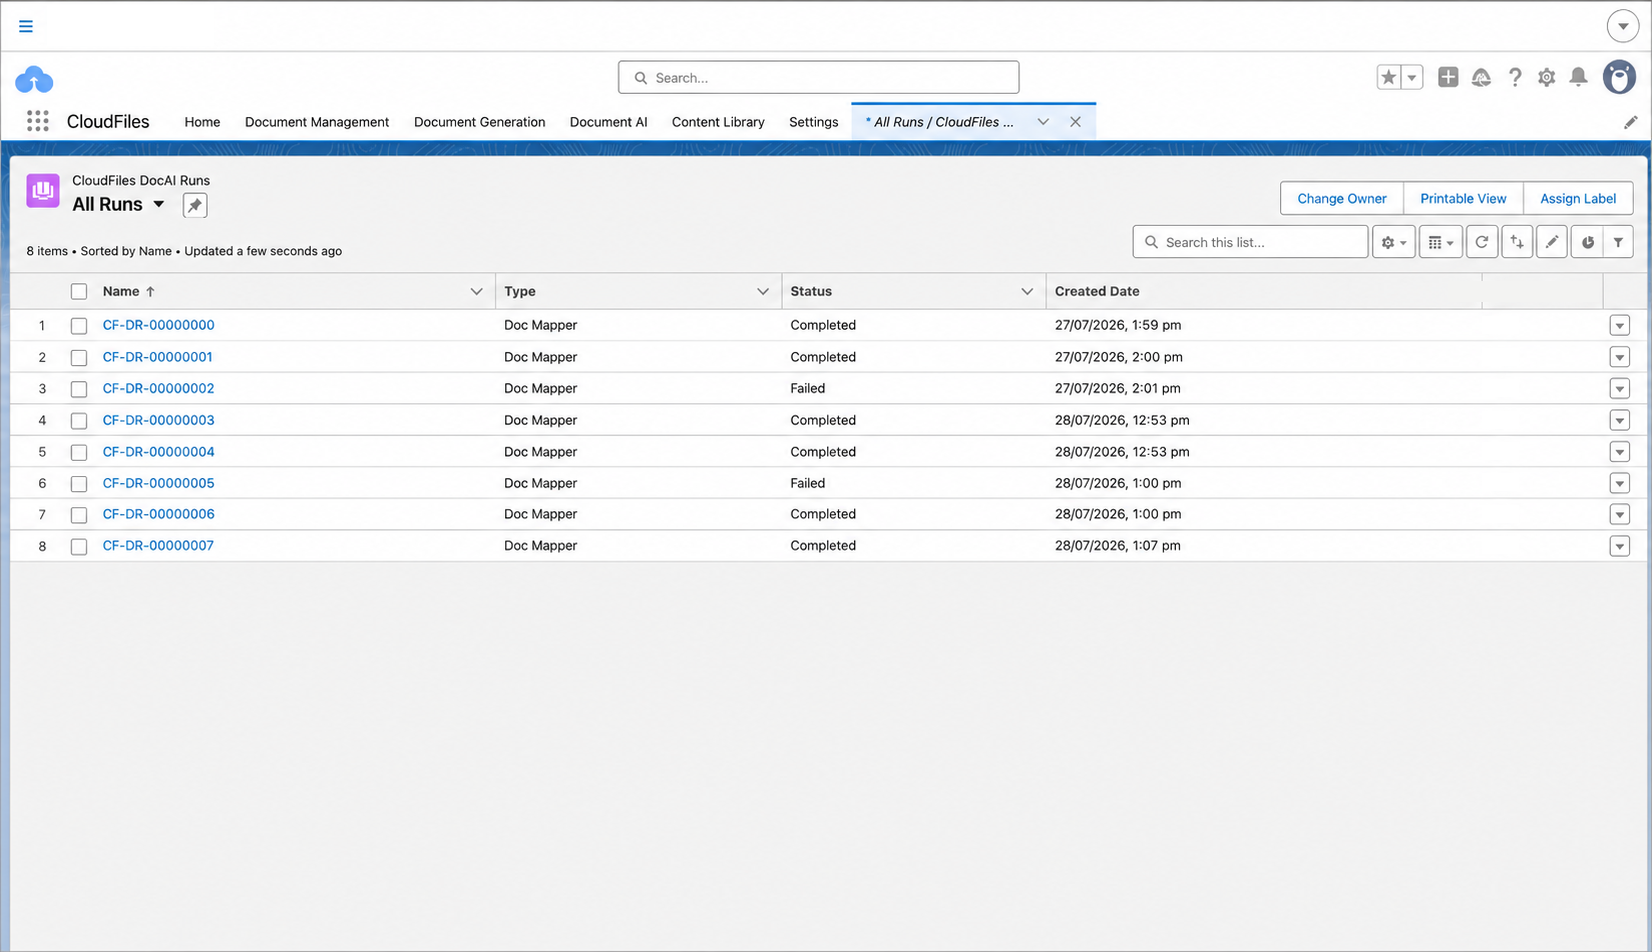Open the Type column actions chevron
The width and height of the screenshot is (1652, 952).
[763, 291]
